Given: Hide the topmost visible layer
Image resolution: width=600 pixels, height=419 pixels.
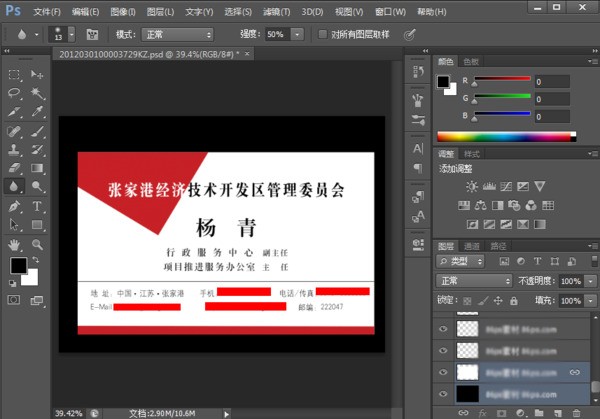Looking at the screenshot, I should click(443, 327).
